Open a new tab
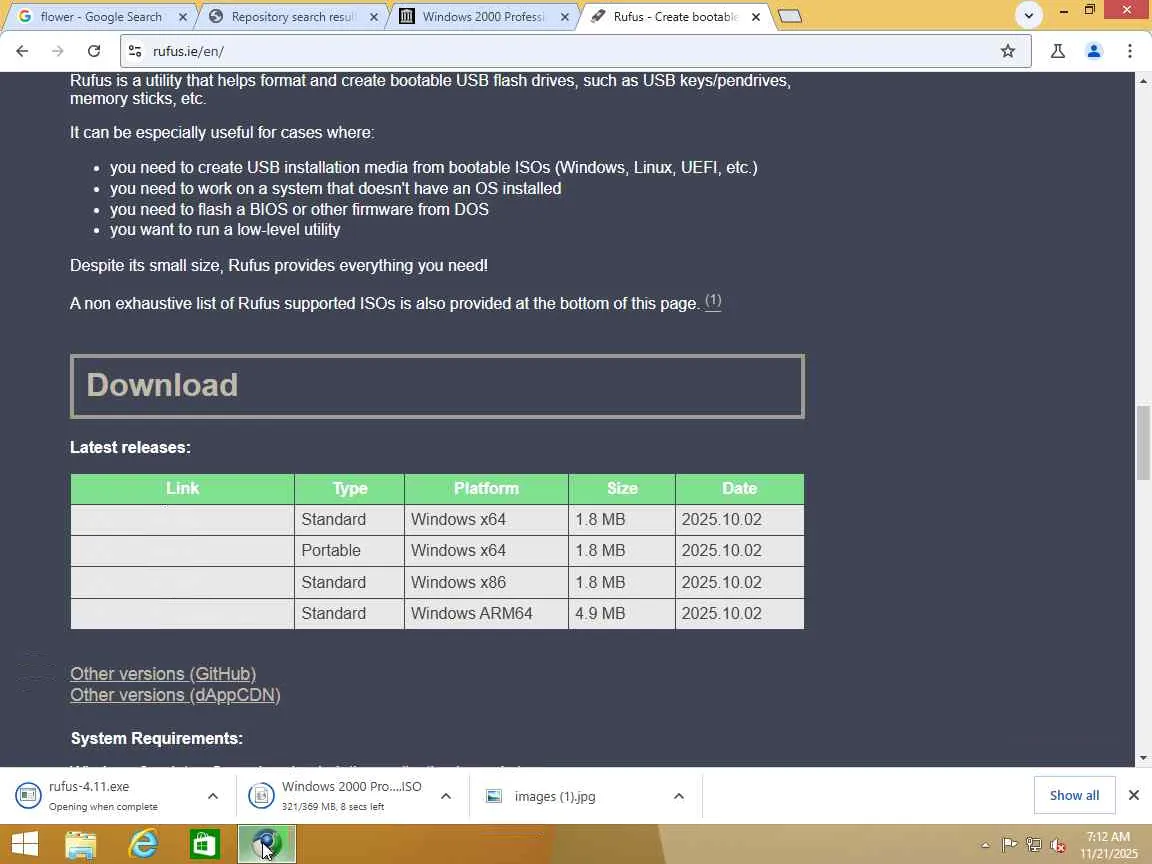This screenshot has width=1152, height=864. pyautogui.click(x=789, y=16)
